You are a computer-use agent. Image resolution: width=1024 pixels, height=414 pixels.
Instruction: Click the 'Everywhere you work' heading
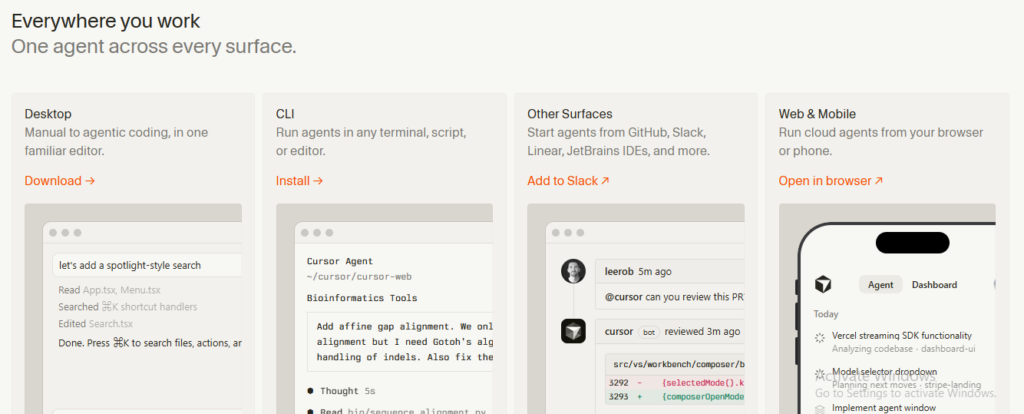tap(106, 22)
